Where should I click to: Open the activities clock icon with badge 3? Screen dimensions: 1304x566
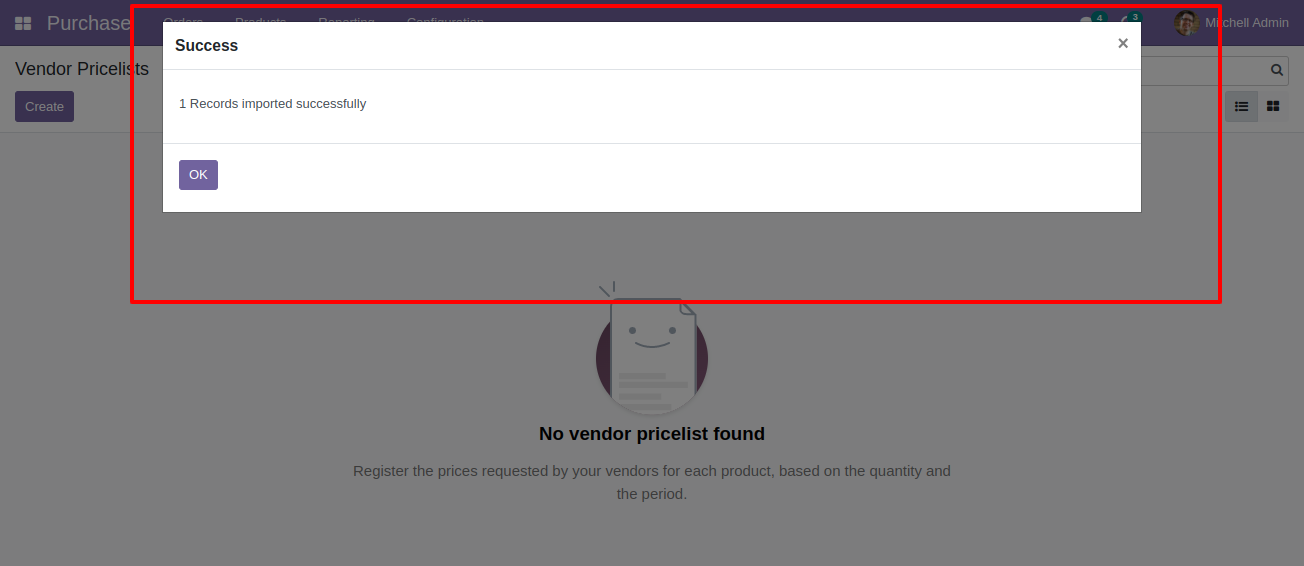(x=1128, y=21)
